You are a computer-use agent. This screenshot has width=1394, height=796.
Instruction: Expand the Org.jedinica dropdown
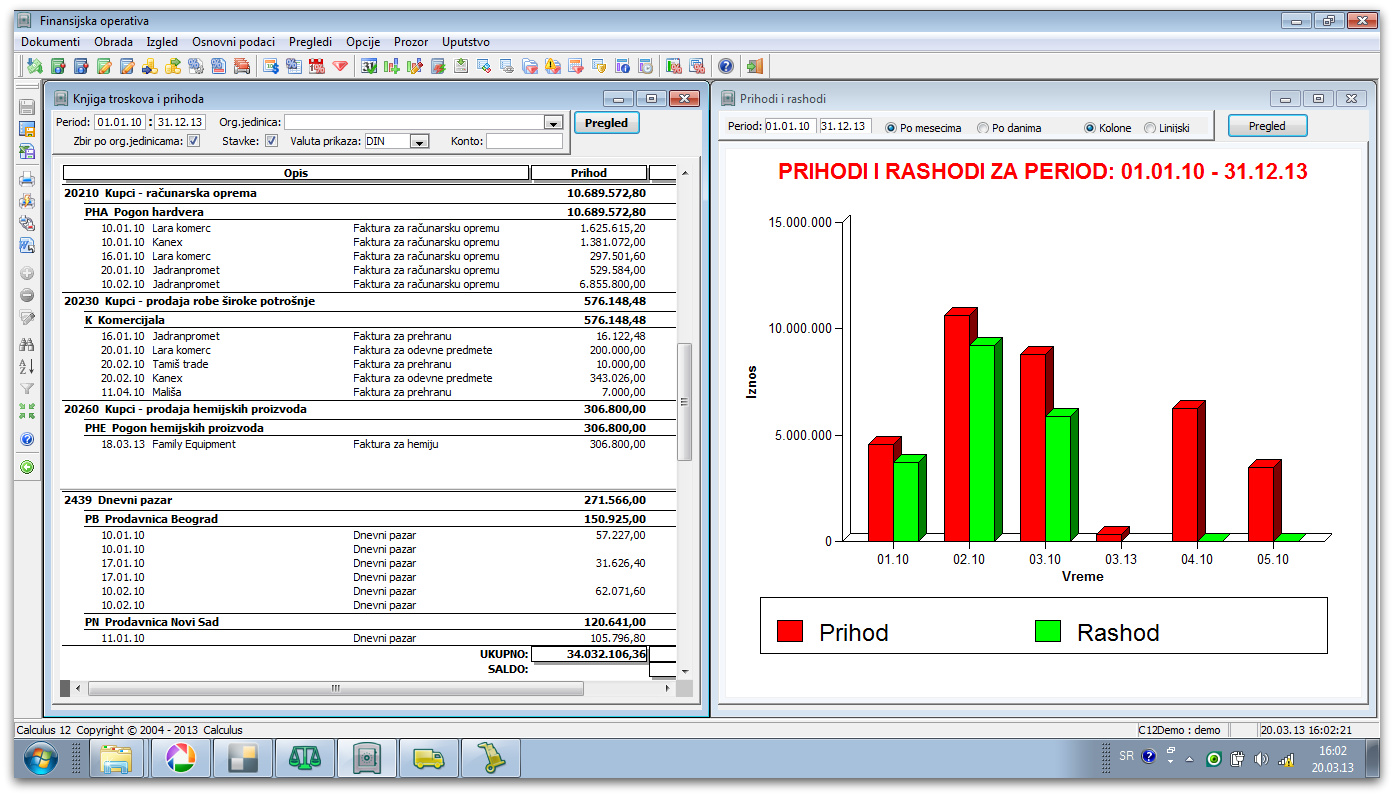click(x=552, y=122)
